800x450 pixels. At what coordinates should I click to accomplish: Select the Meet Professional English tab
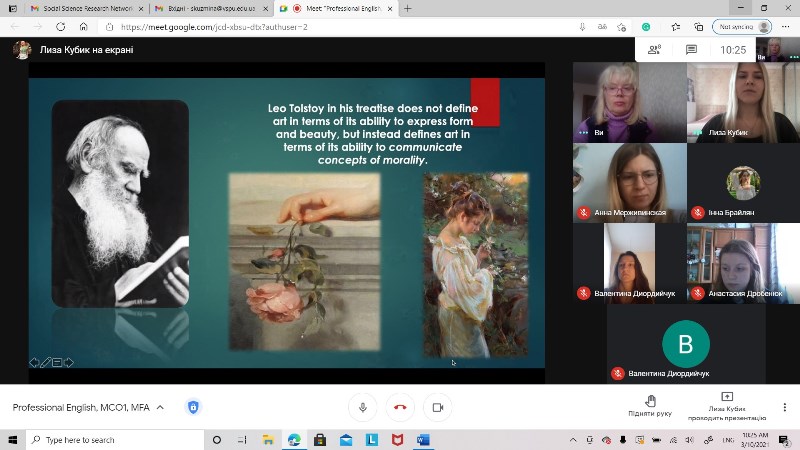pos(337,9)
